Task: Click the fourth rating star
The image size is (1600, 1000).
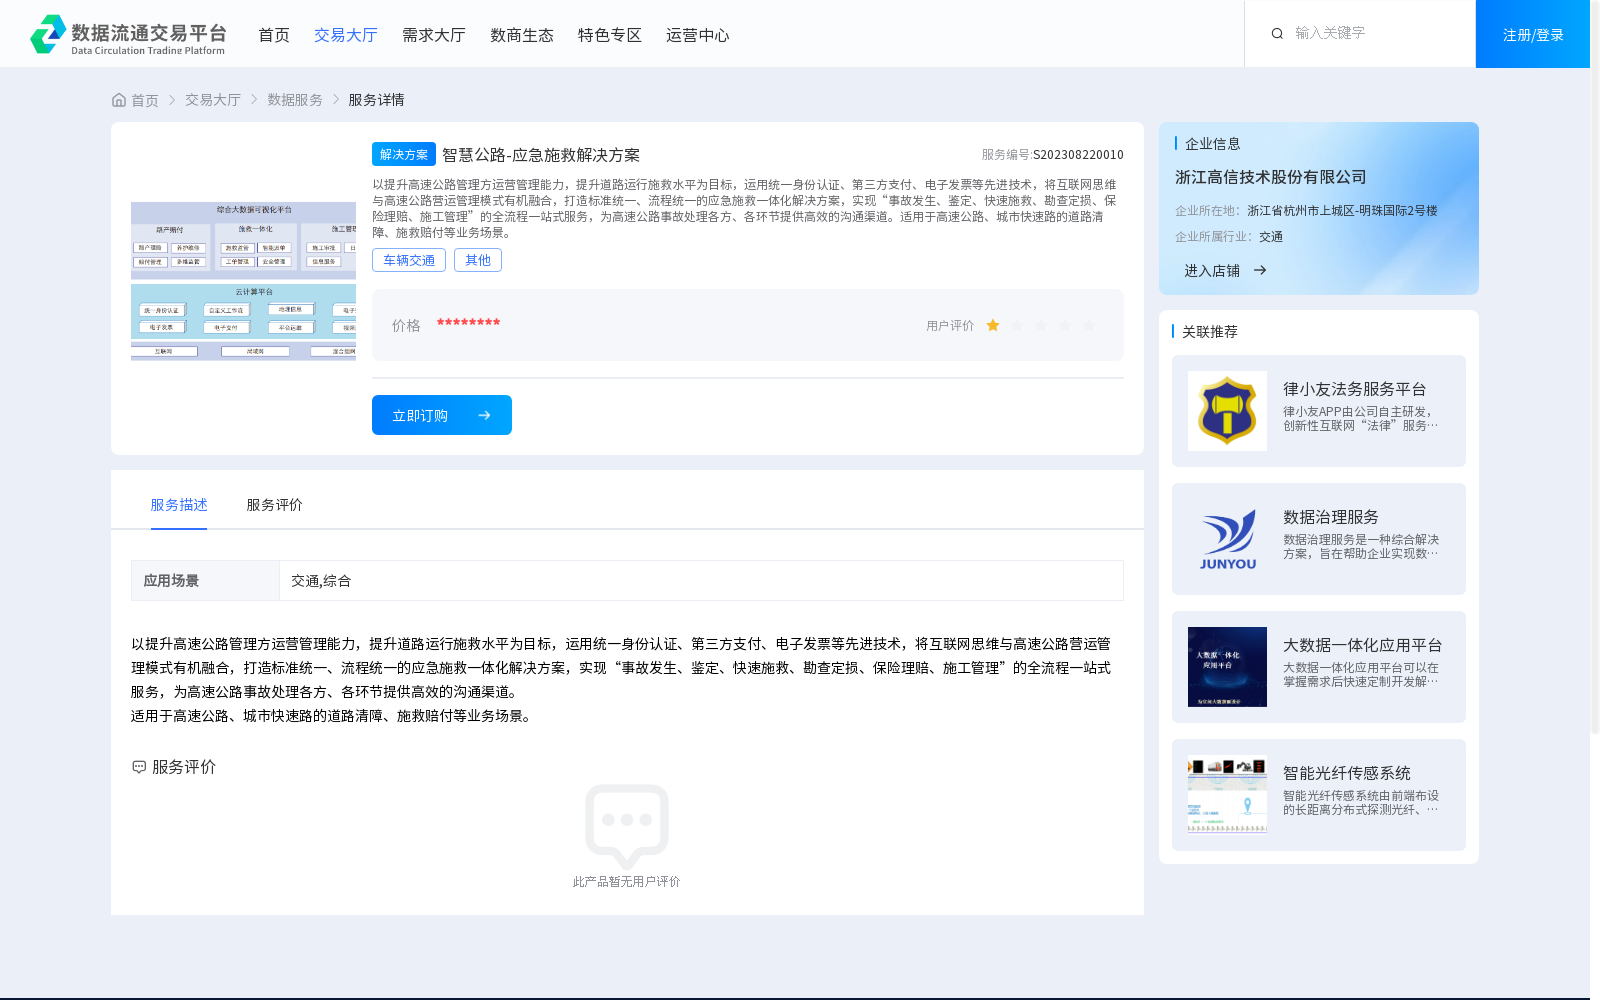Action: [x=1065, y=325]
